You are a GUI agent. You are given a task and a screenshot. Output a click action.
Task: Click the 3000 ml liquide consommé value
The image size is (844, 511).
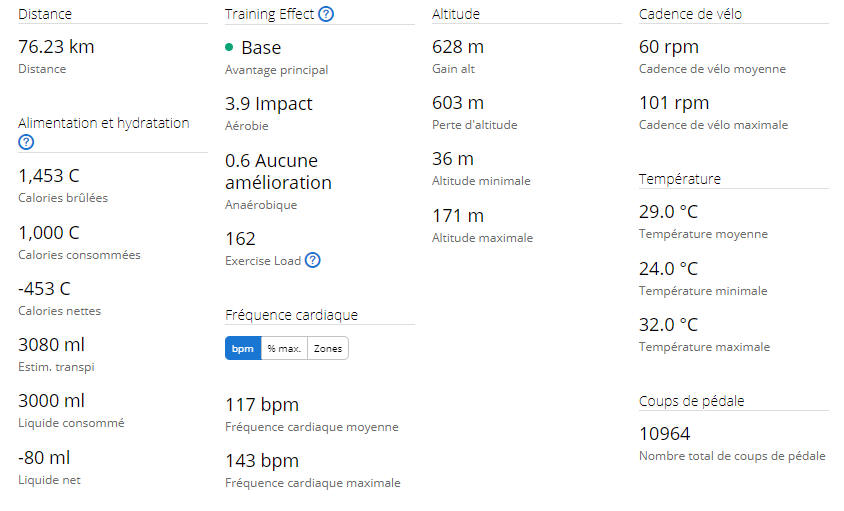pyautogui.click(x=51, y=401)
